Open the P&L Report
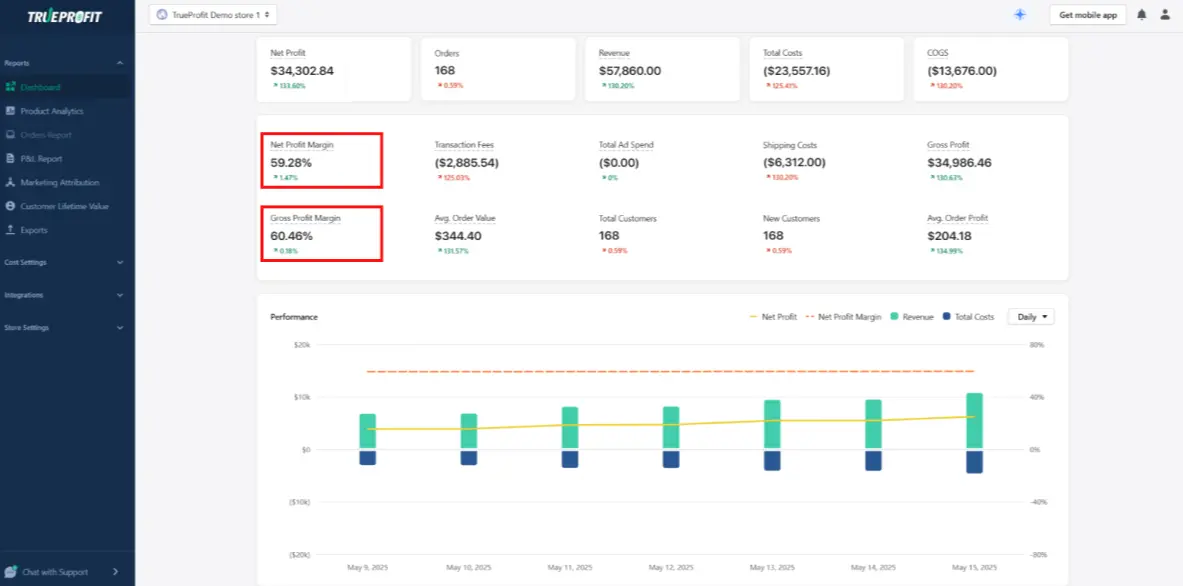 pos(40,158)
